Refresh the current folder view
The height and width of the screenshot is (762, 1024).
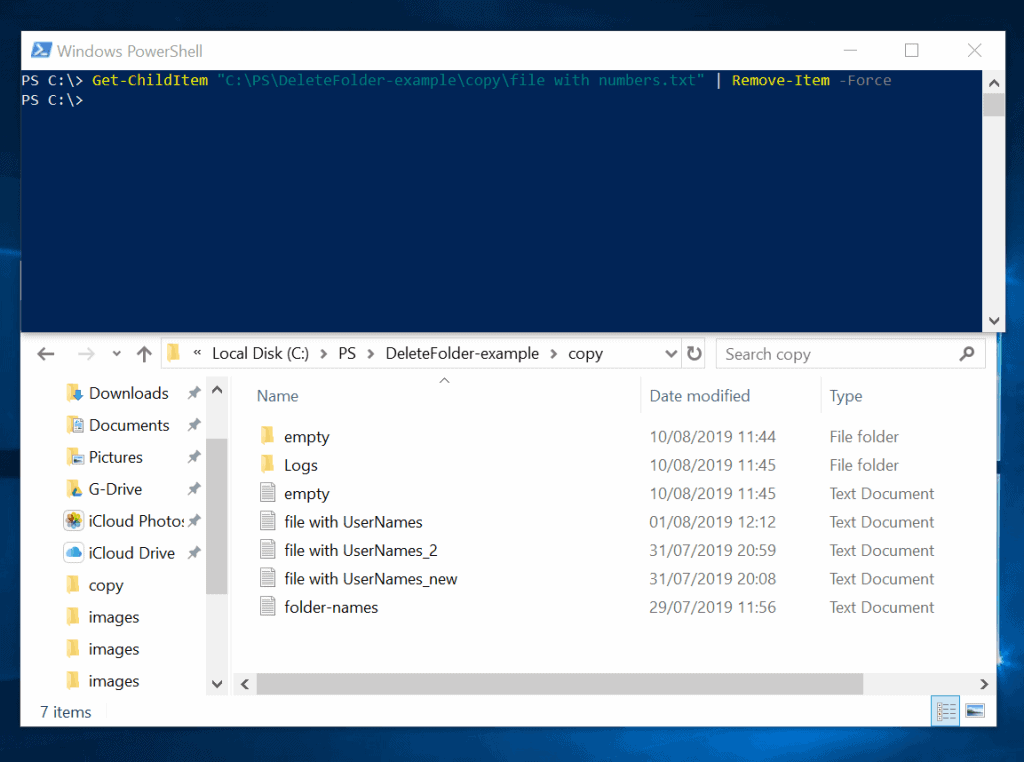pos(694,353)
